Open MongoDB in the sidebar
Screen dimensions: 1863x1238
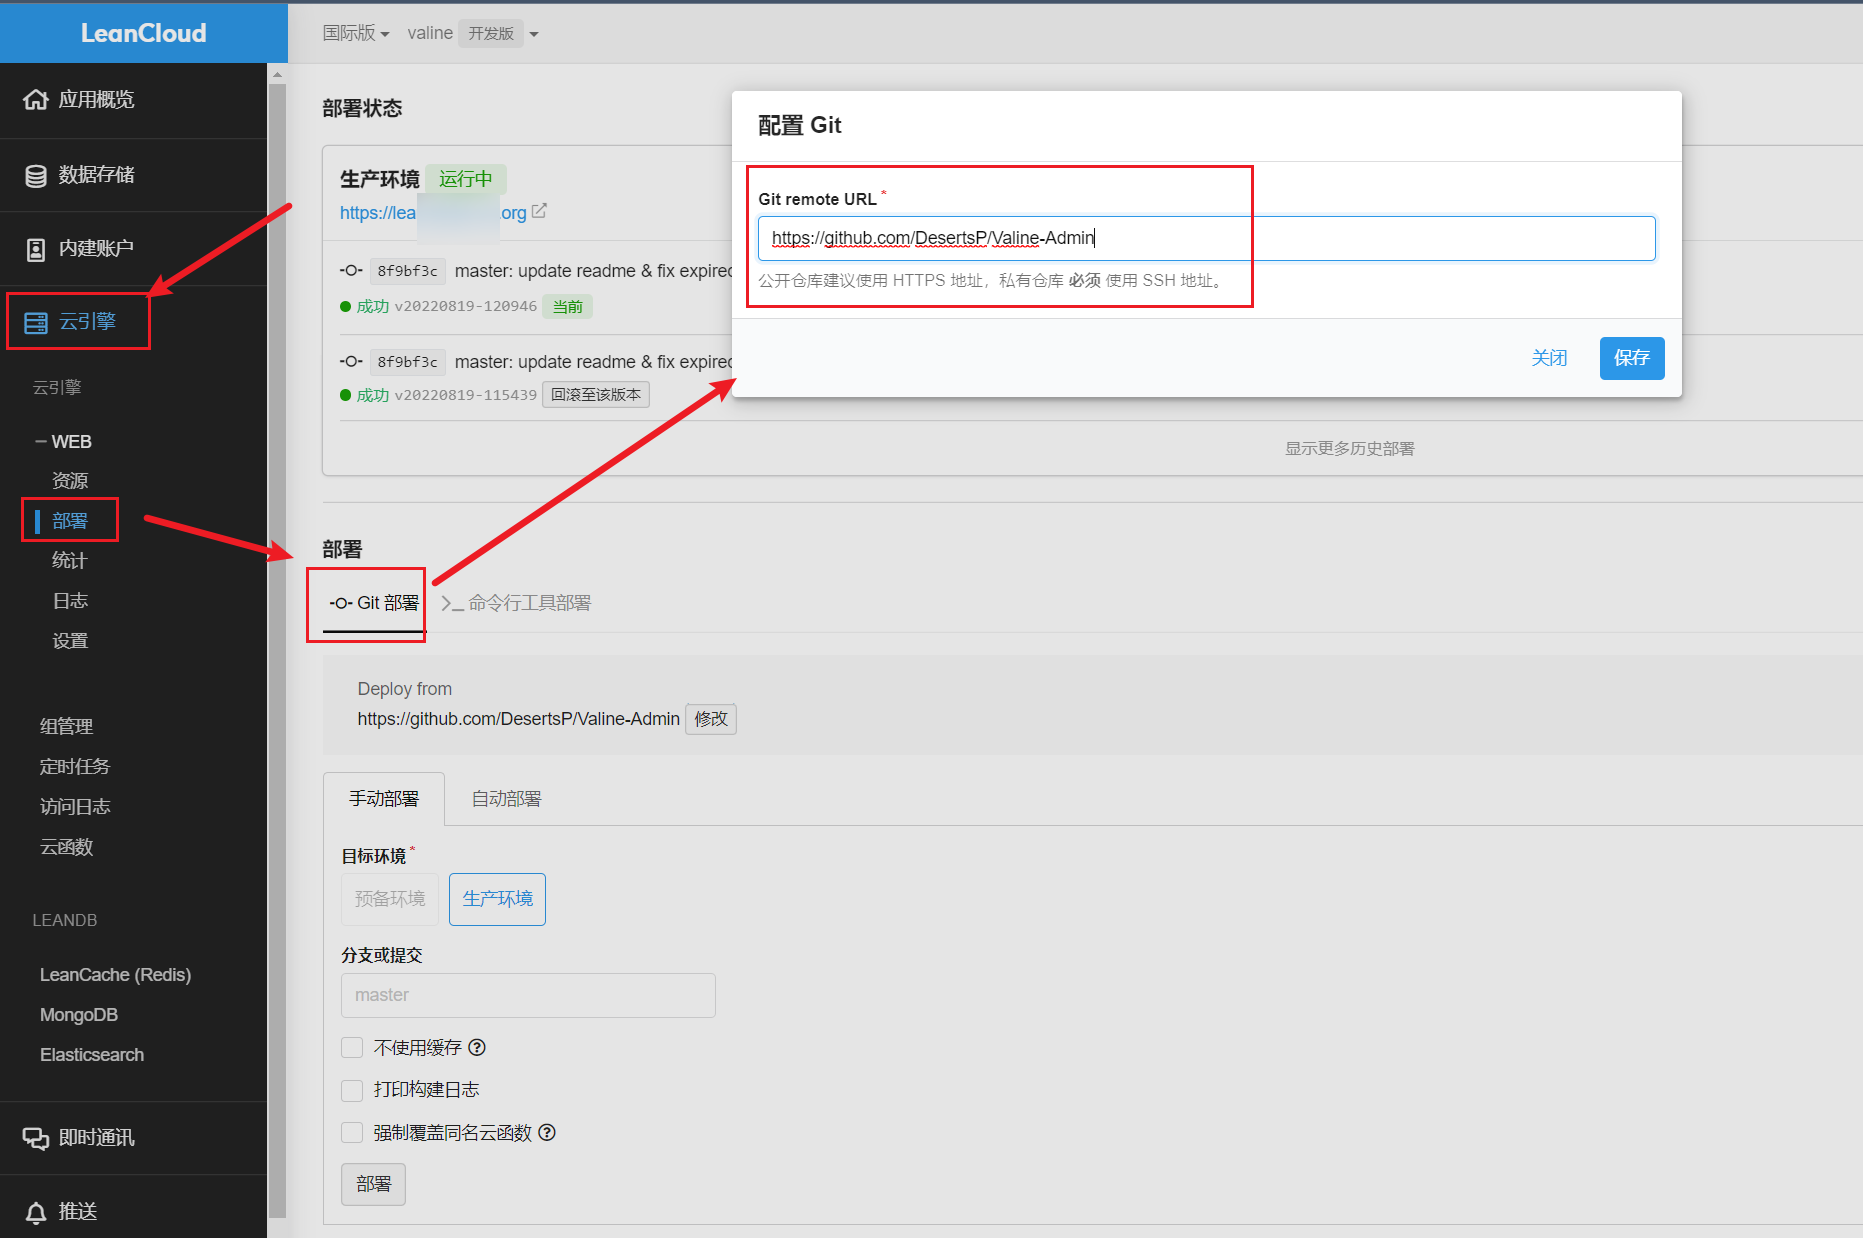(x=79, y=1015)
